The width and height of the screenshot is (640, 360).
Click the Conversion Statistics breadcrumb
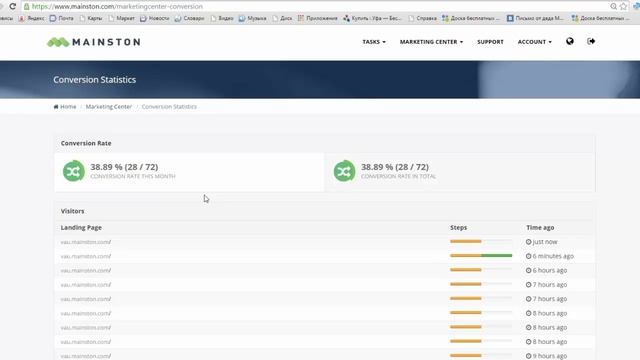coord(169,107)
